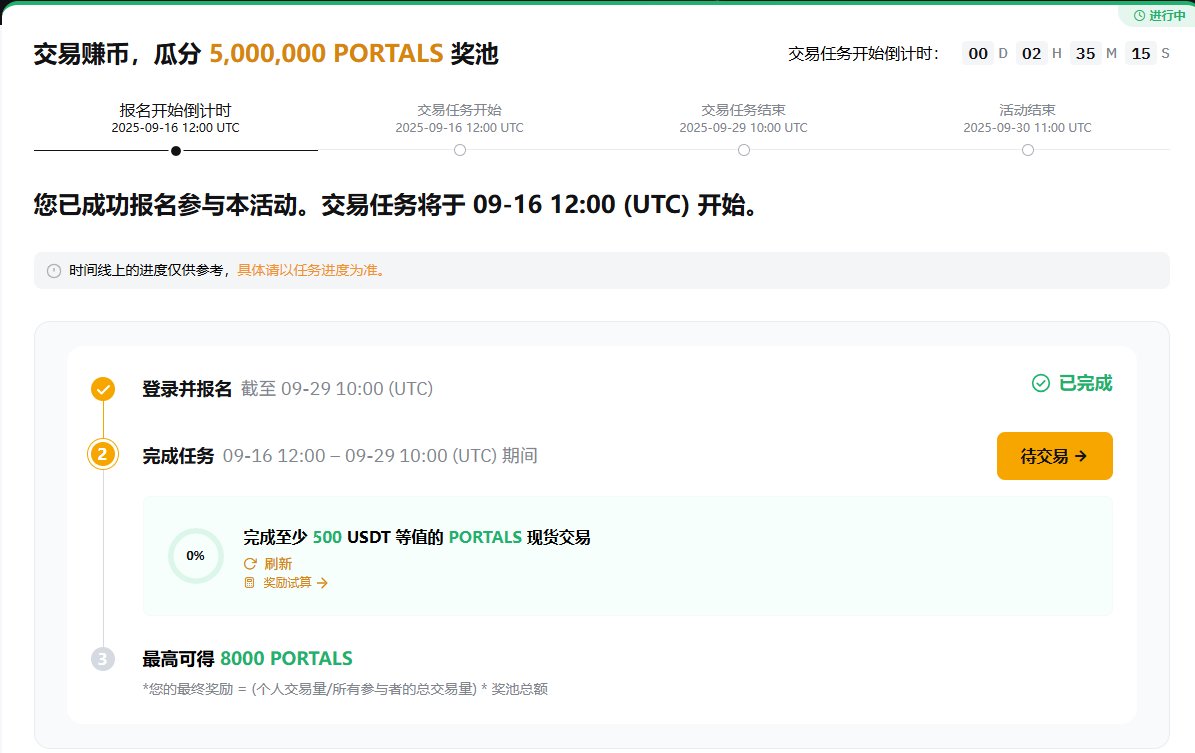Select the 活动结束 timeline stage label

click(x=1027, y=111)
